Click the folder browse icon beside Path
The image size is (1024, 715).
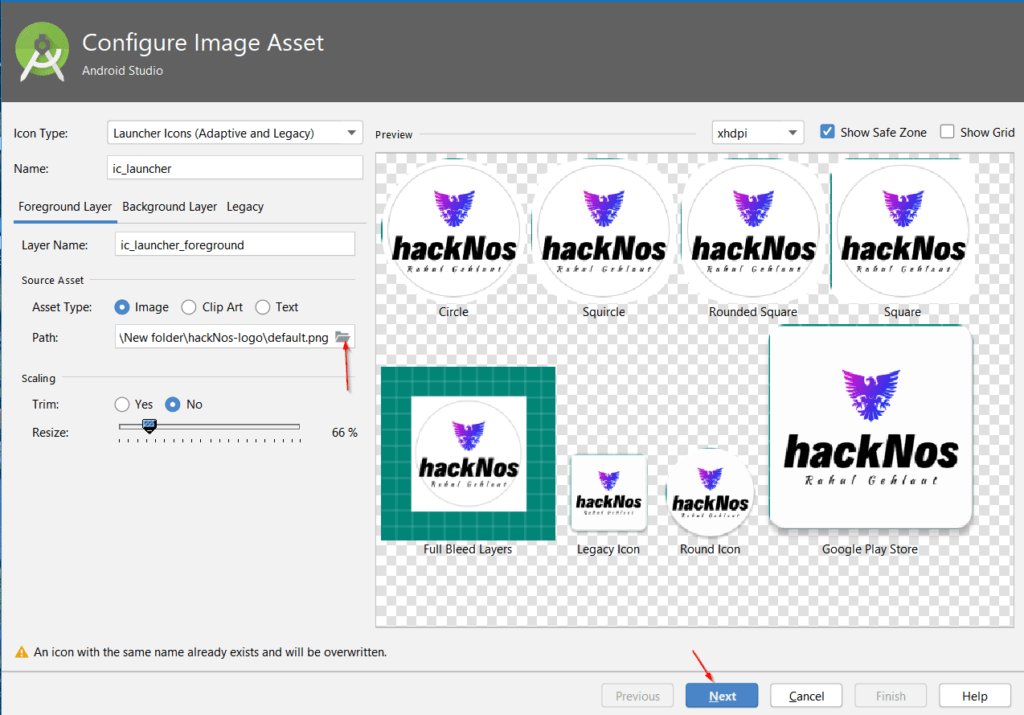coord(342,337)
